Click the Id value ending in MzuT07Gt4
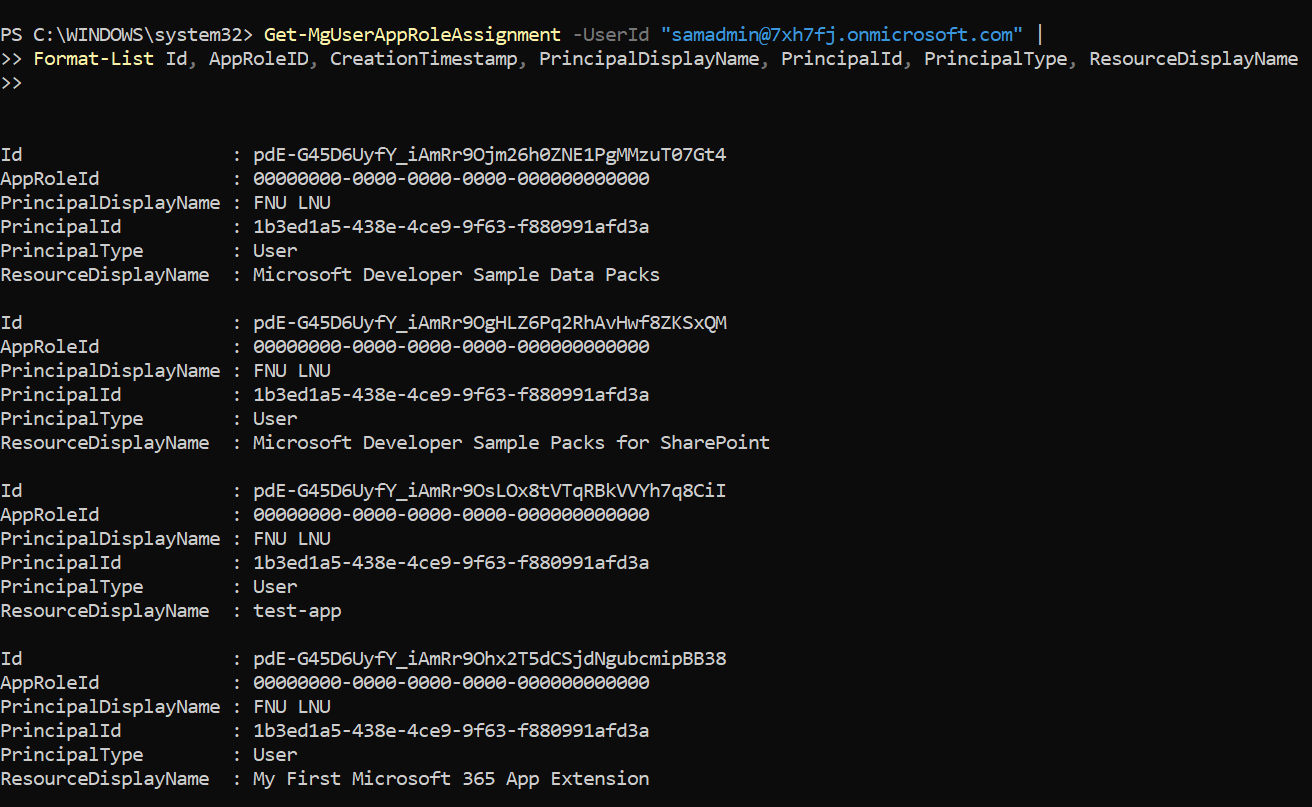1312x807 pixels. (490, 155)
